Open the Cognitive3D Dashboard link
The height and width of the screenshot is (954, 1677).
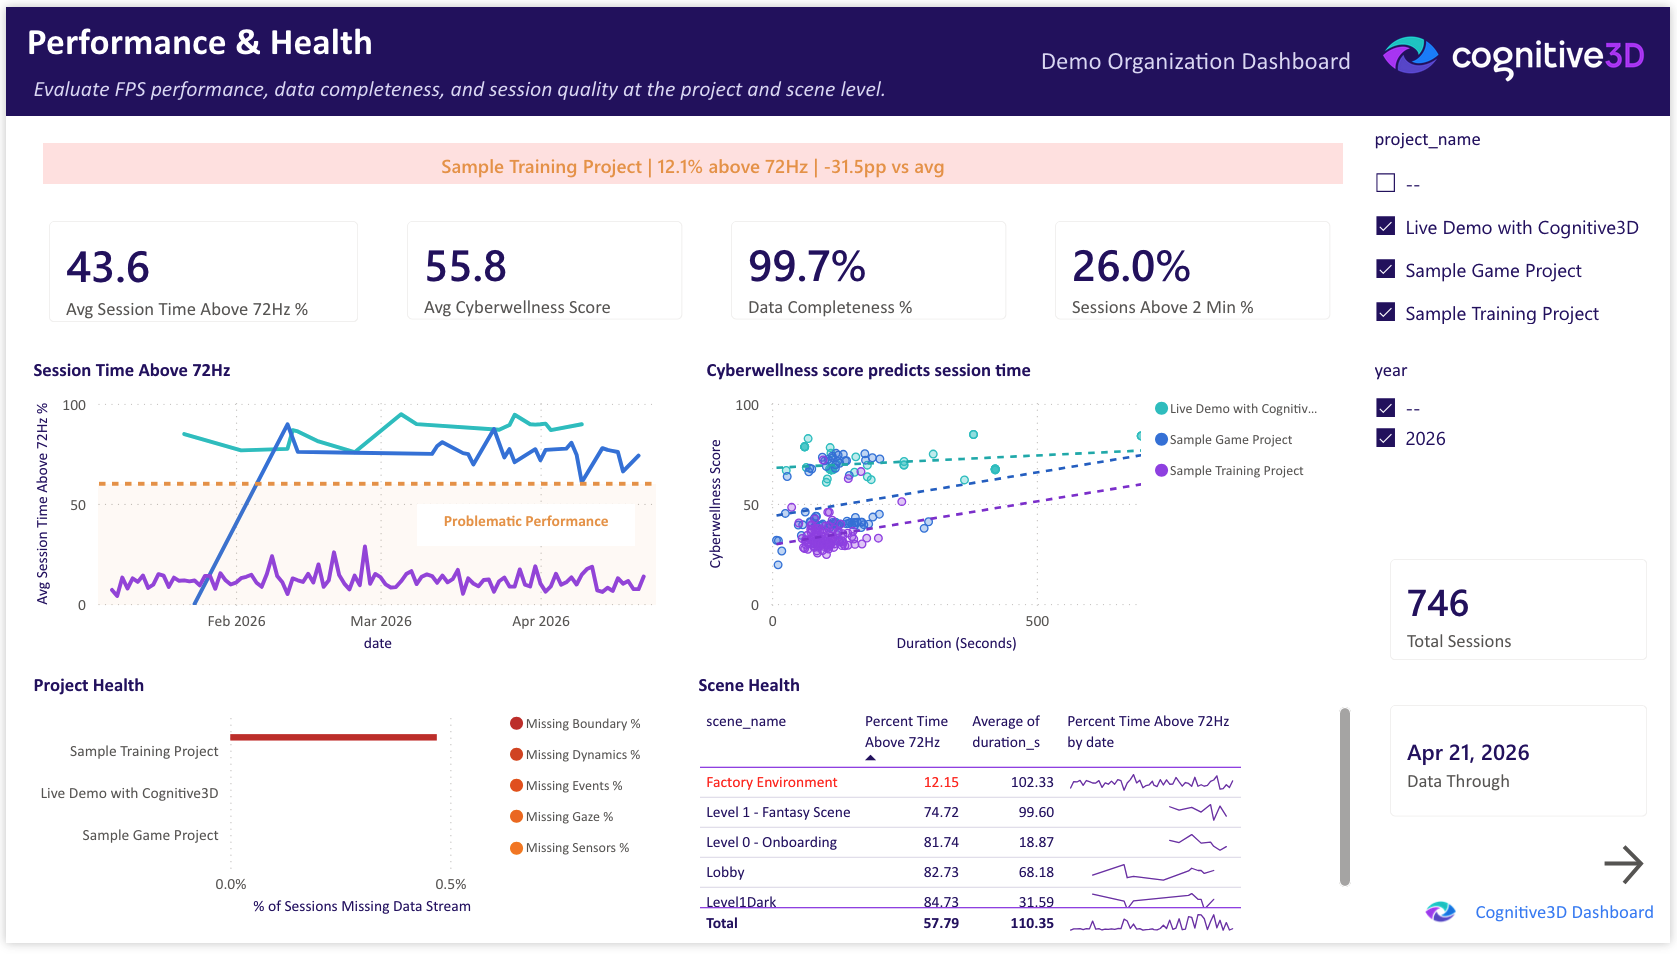[1563, 911]
